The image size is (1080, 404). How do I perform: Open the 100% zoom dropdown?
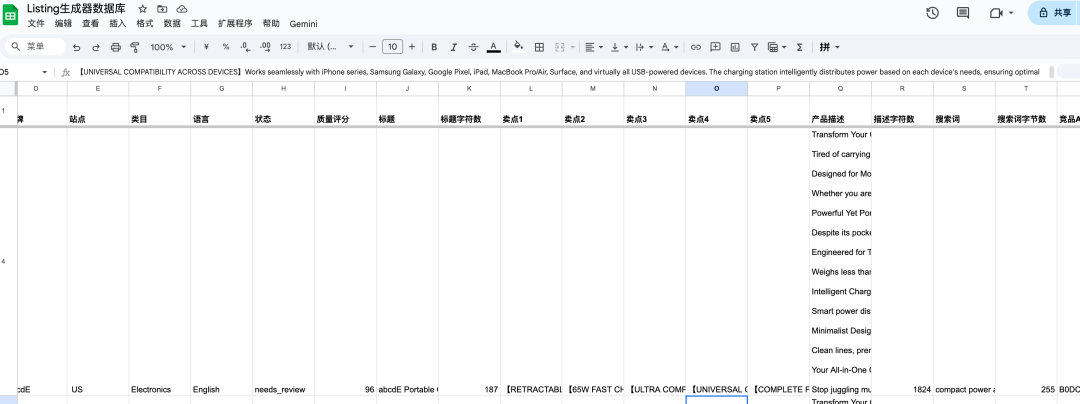pyautogui.click(x=168, y=47)
